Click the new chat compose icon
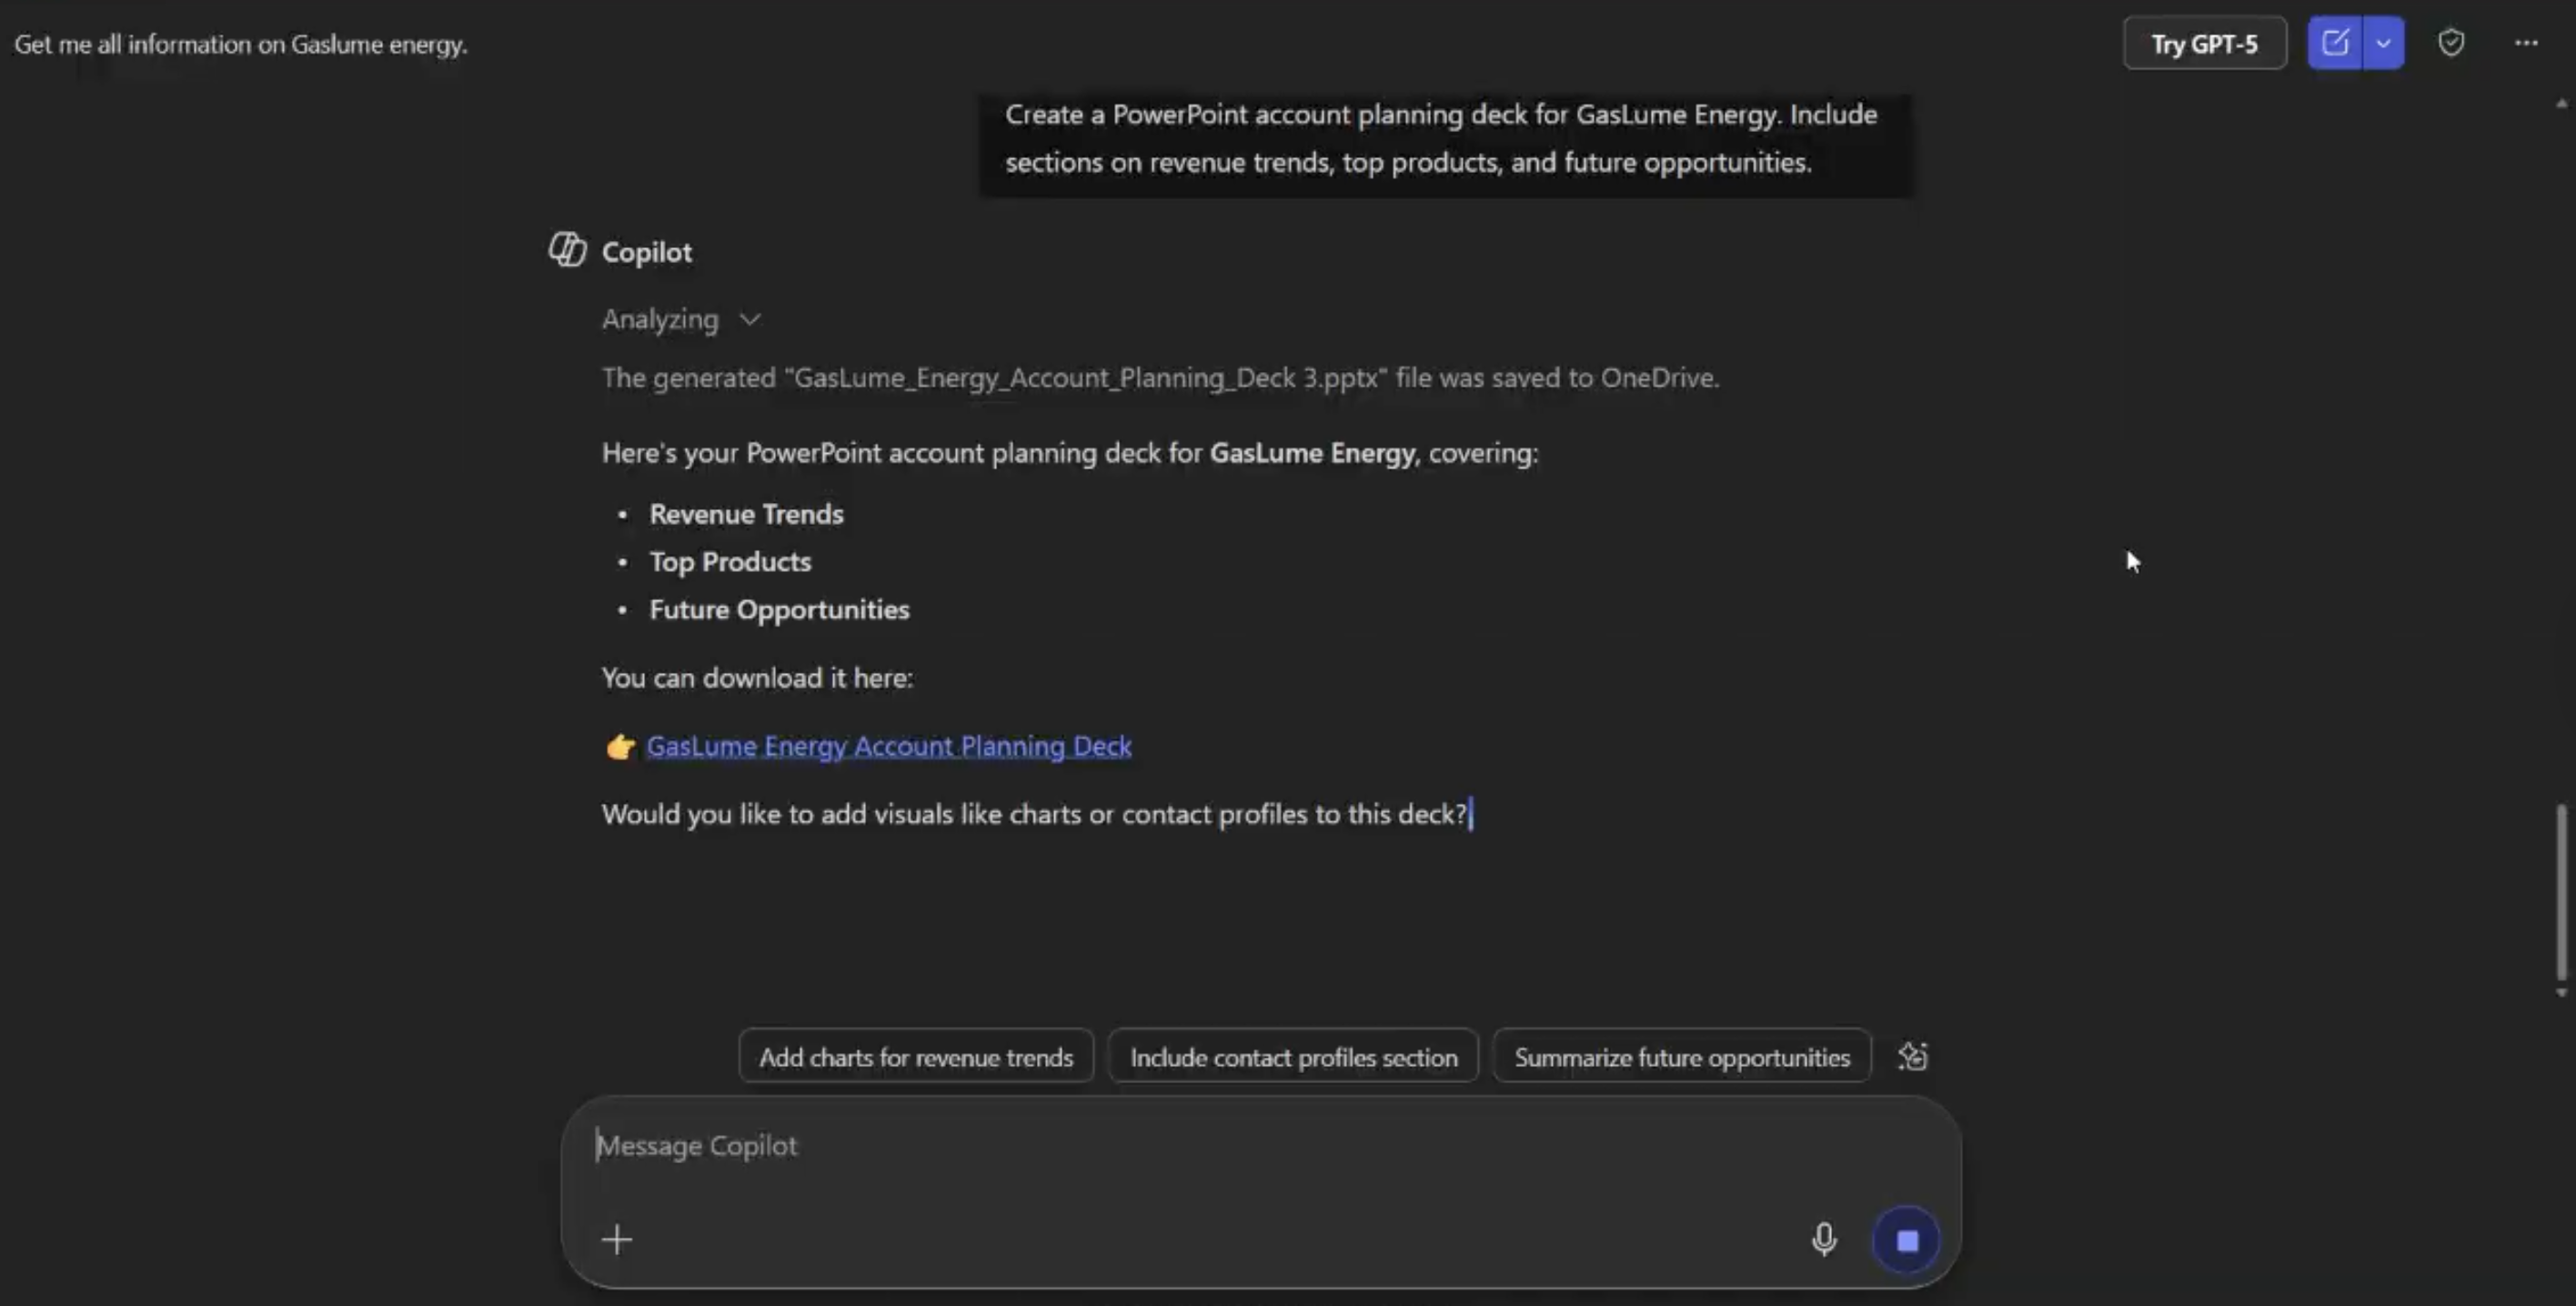The width and height of the screenshot is (2576, 1306). point(2335,43)
